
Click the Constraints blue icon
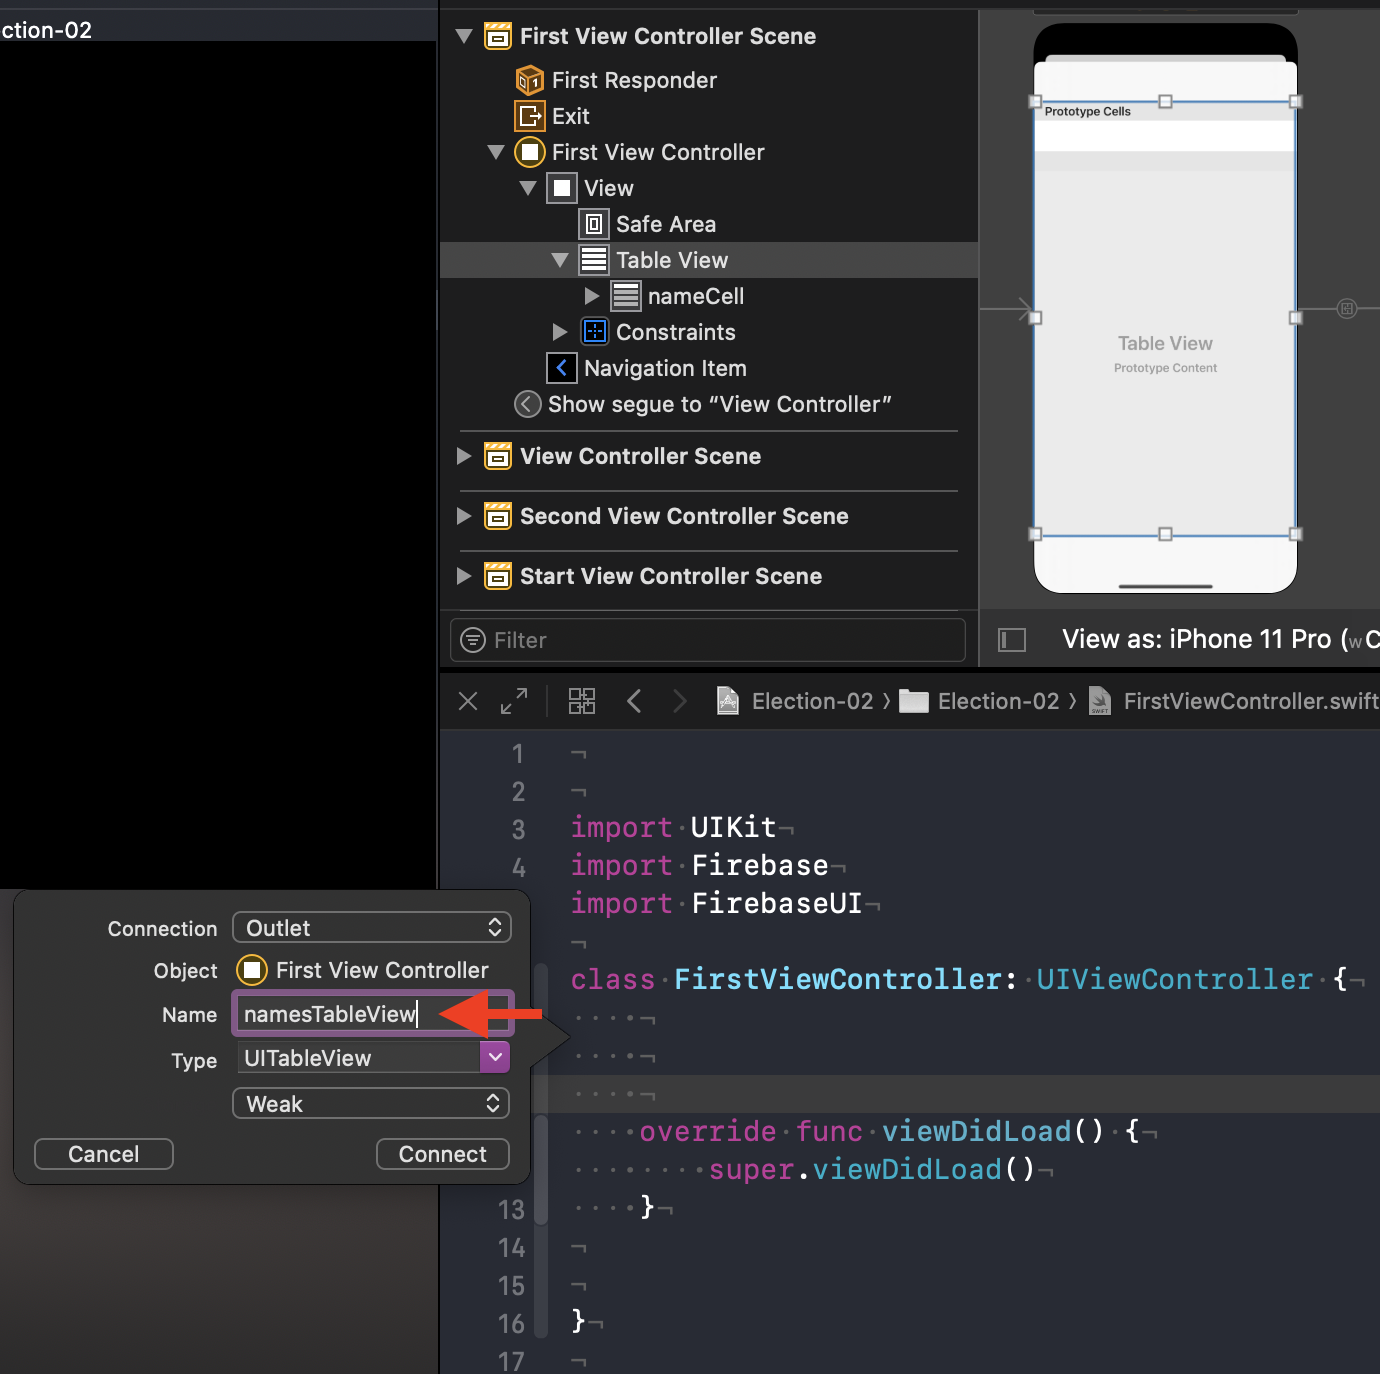tap(594, 332)
